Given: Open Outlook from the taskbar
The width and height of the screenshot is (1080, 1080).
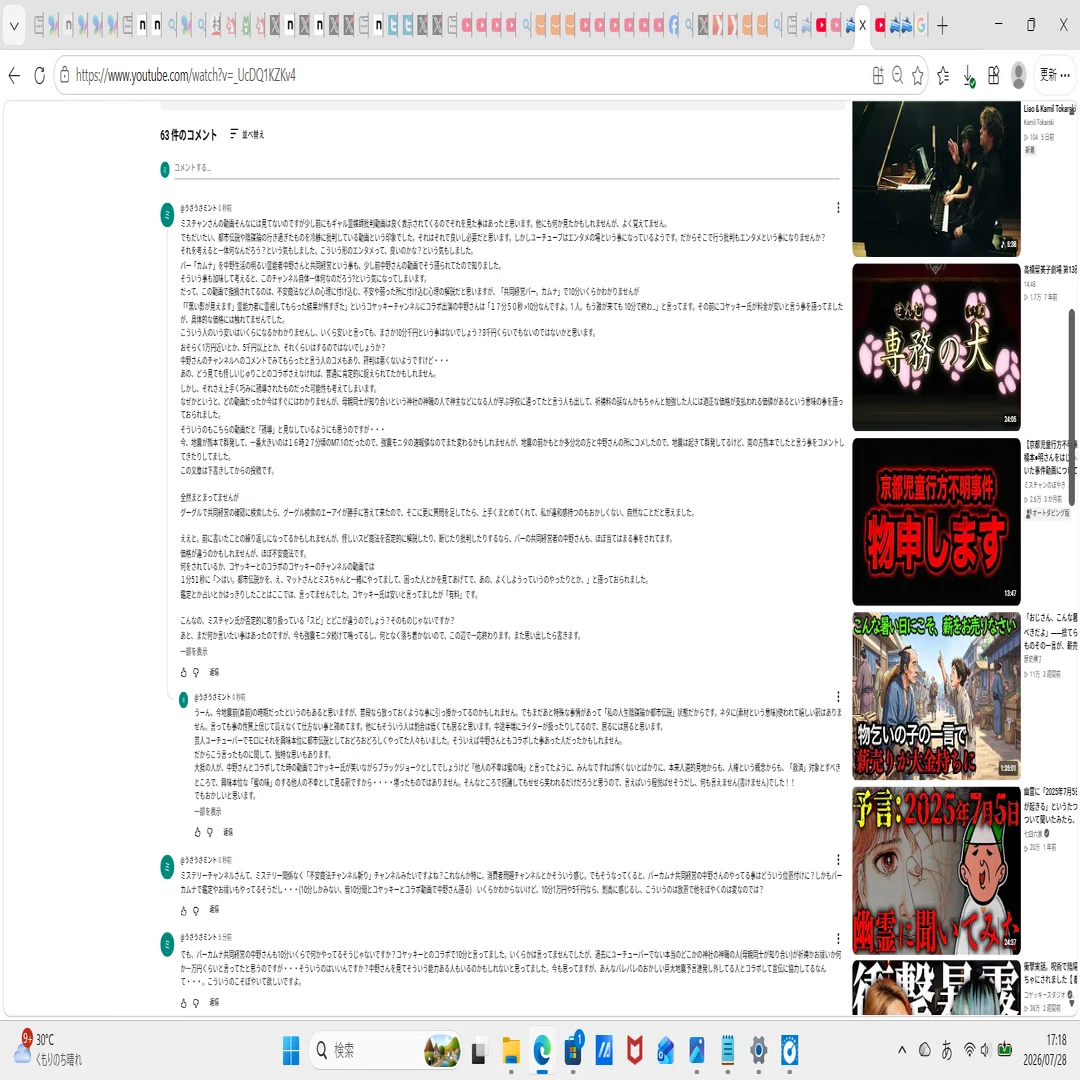Looking at the screenshot, I should (665, 1050).
